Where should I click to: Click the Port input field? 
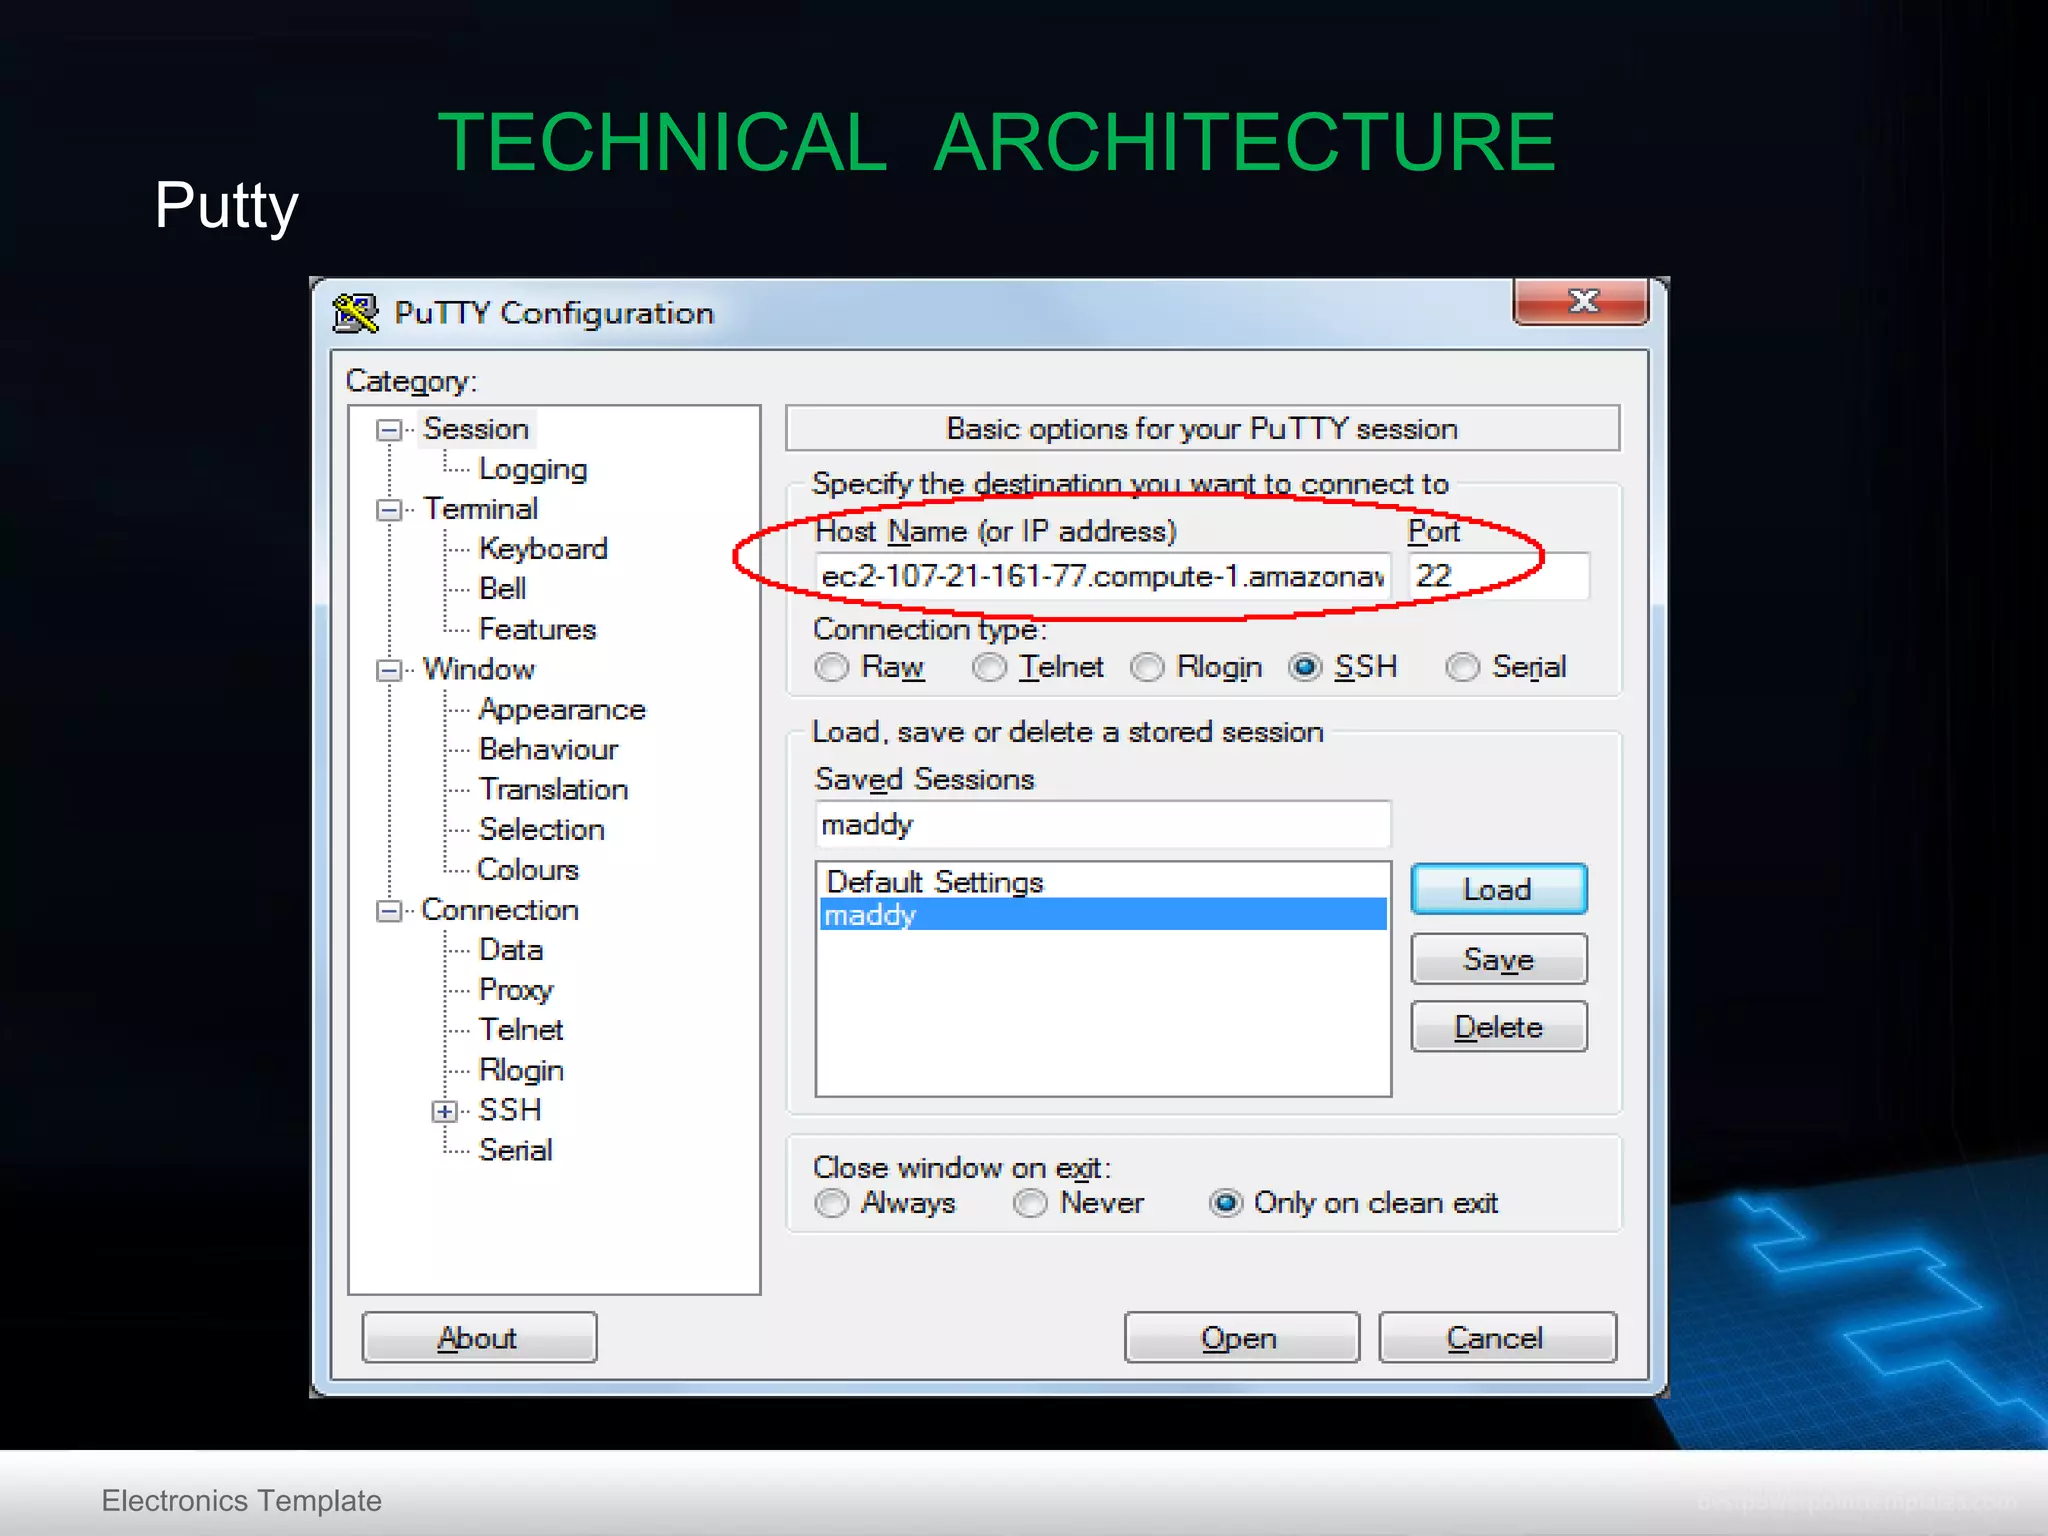[1499, 577]
